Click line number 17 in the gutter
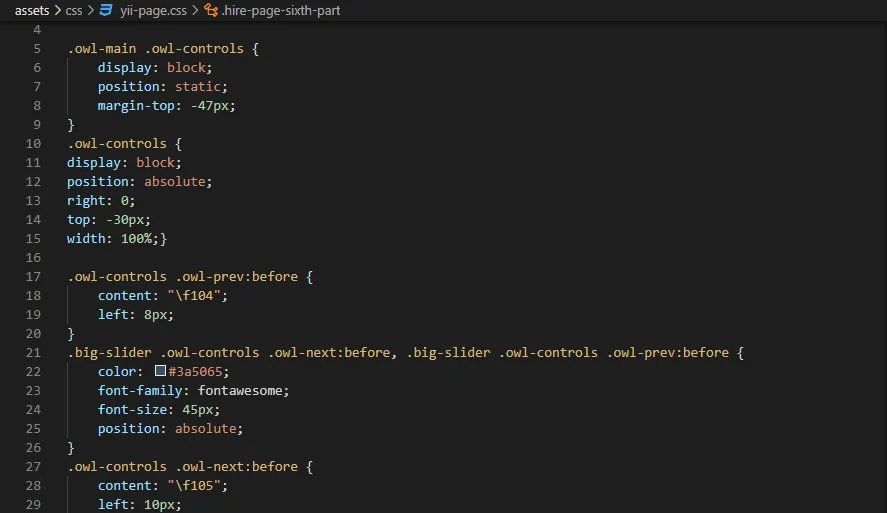 click(x=33, y=277)
